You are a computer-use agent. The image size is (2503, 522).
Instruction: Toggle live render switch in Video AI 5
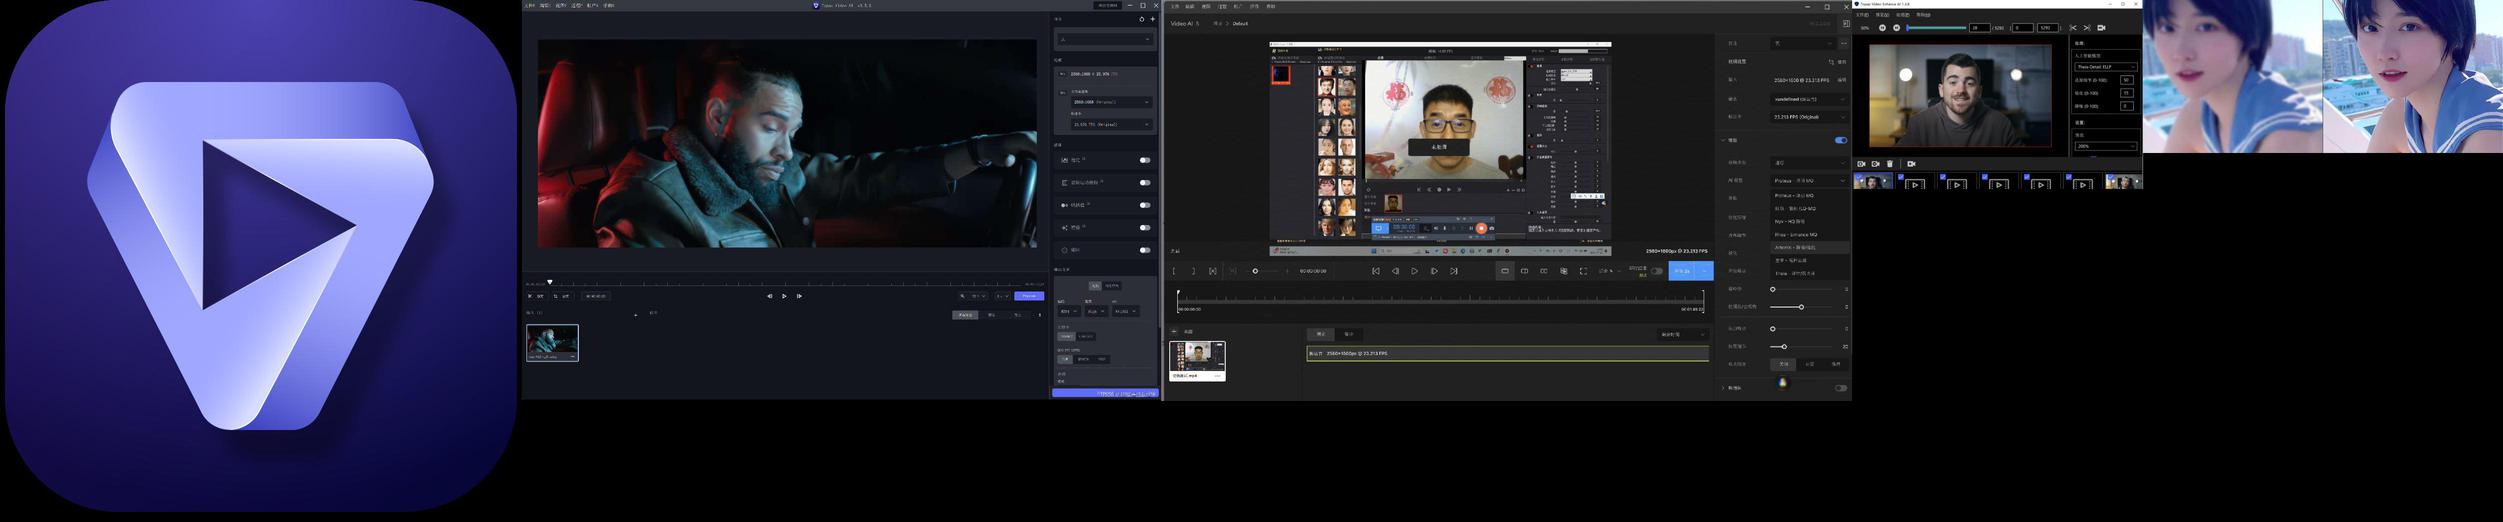coord(1657,271)
